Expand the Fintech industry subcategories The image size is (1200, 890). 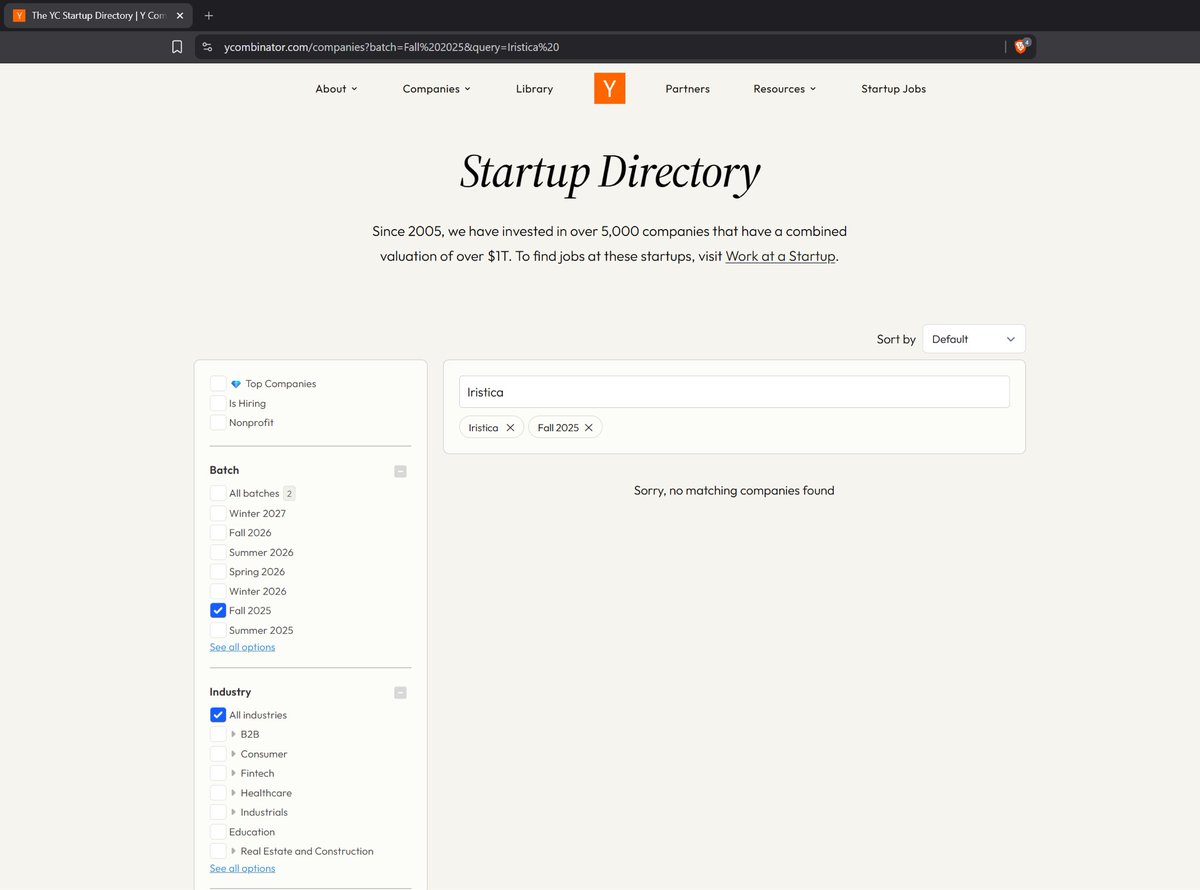point(233,773)
